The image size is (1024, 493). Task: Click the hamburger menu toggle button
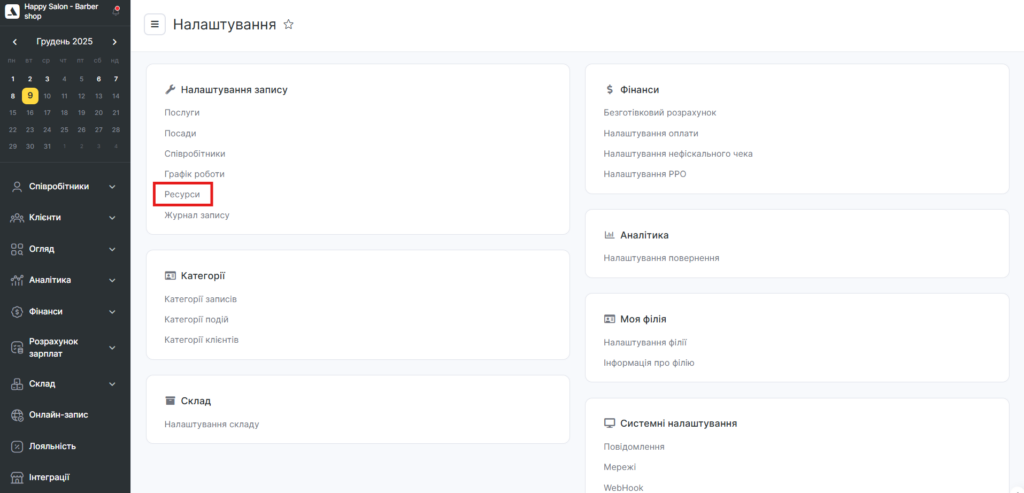[154, 24]
